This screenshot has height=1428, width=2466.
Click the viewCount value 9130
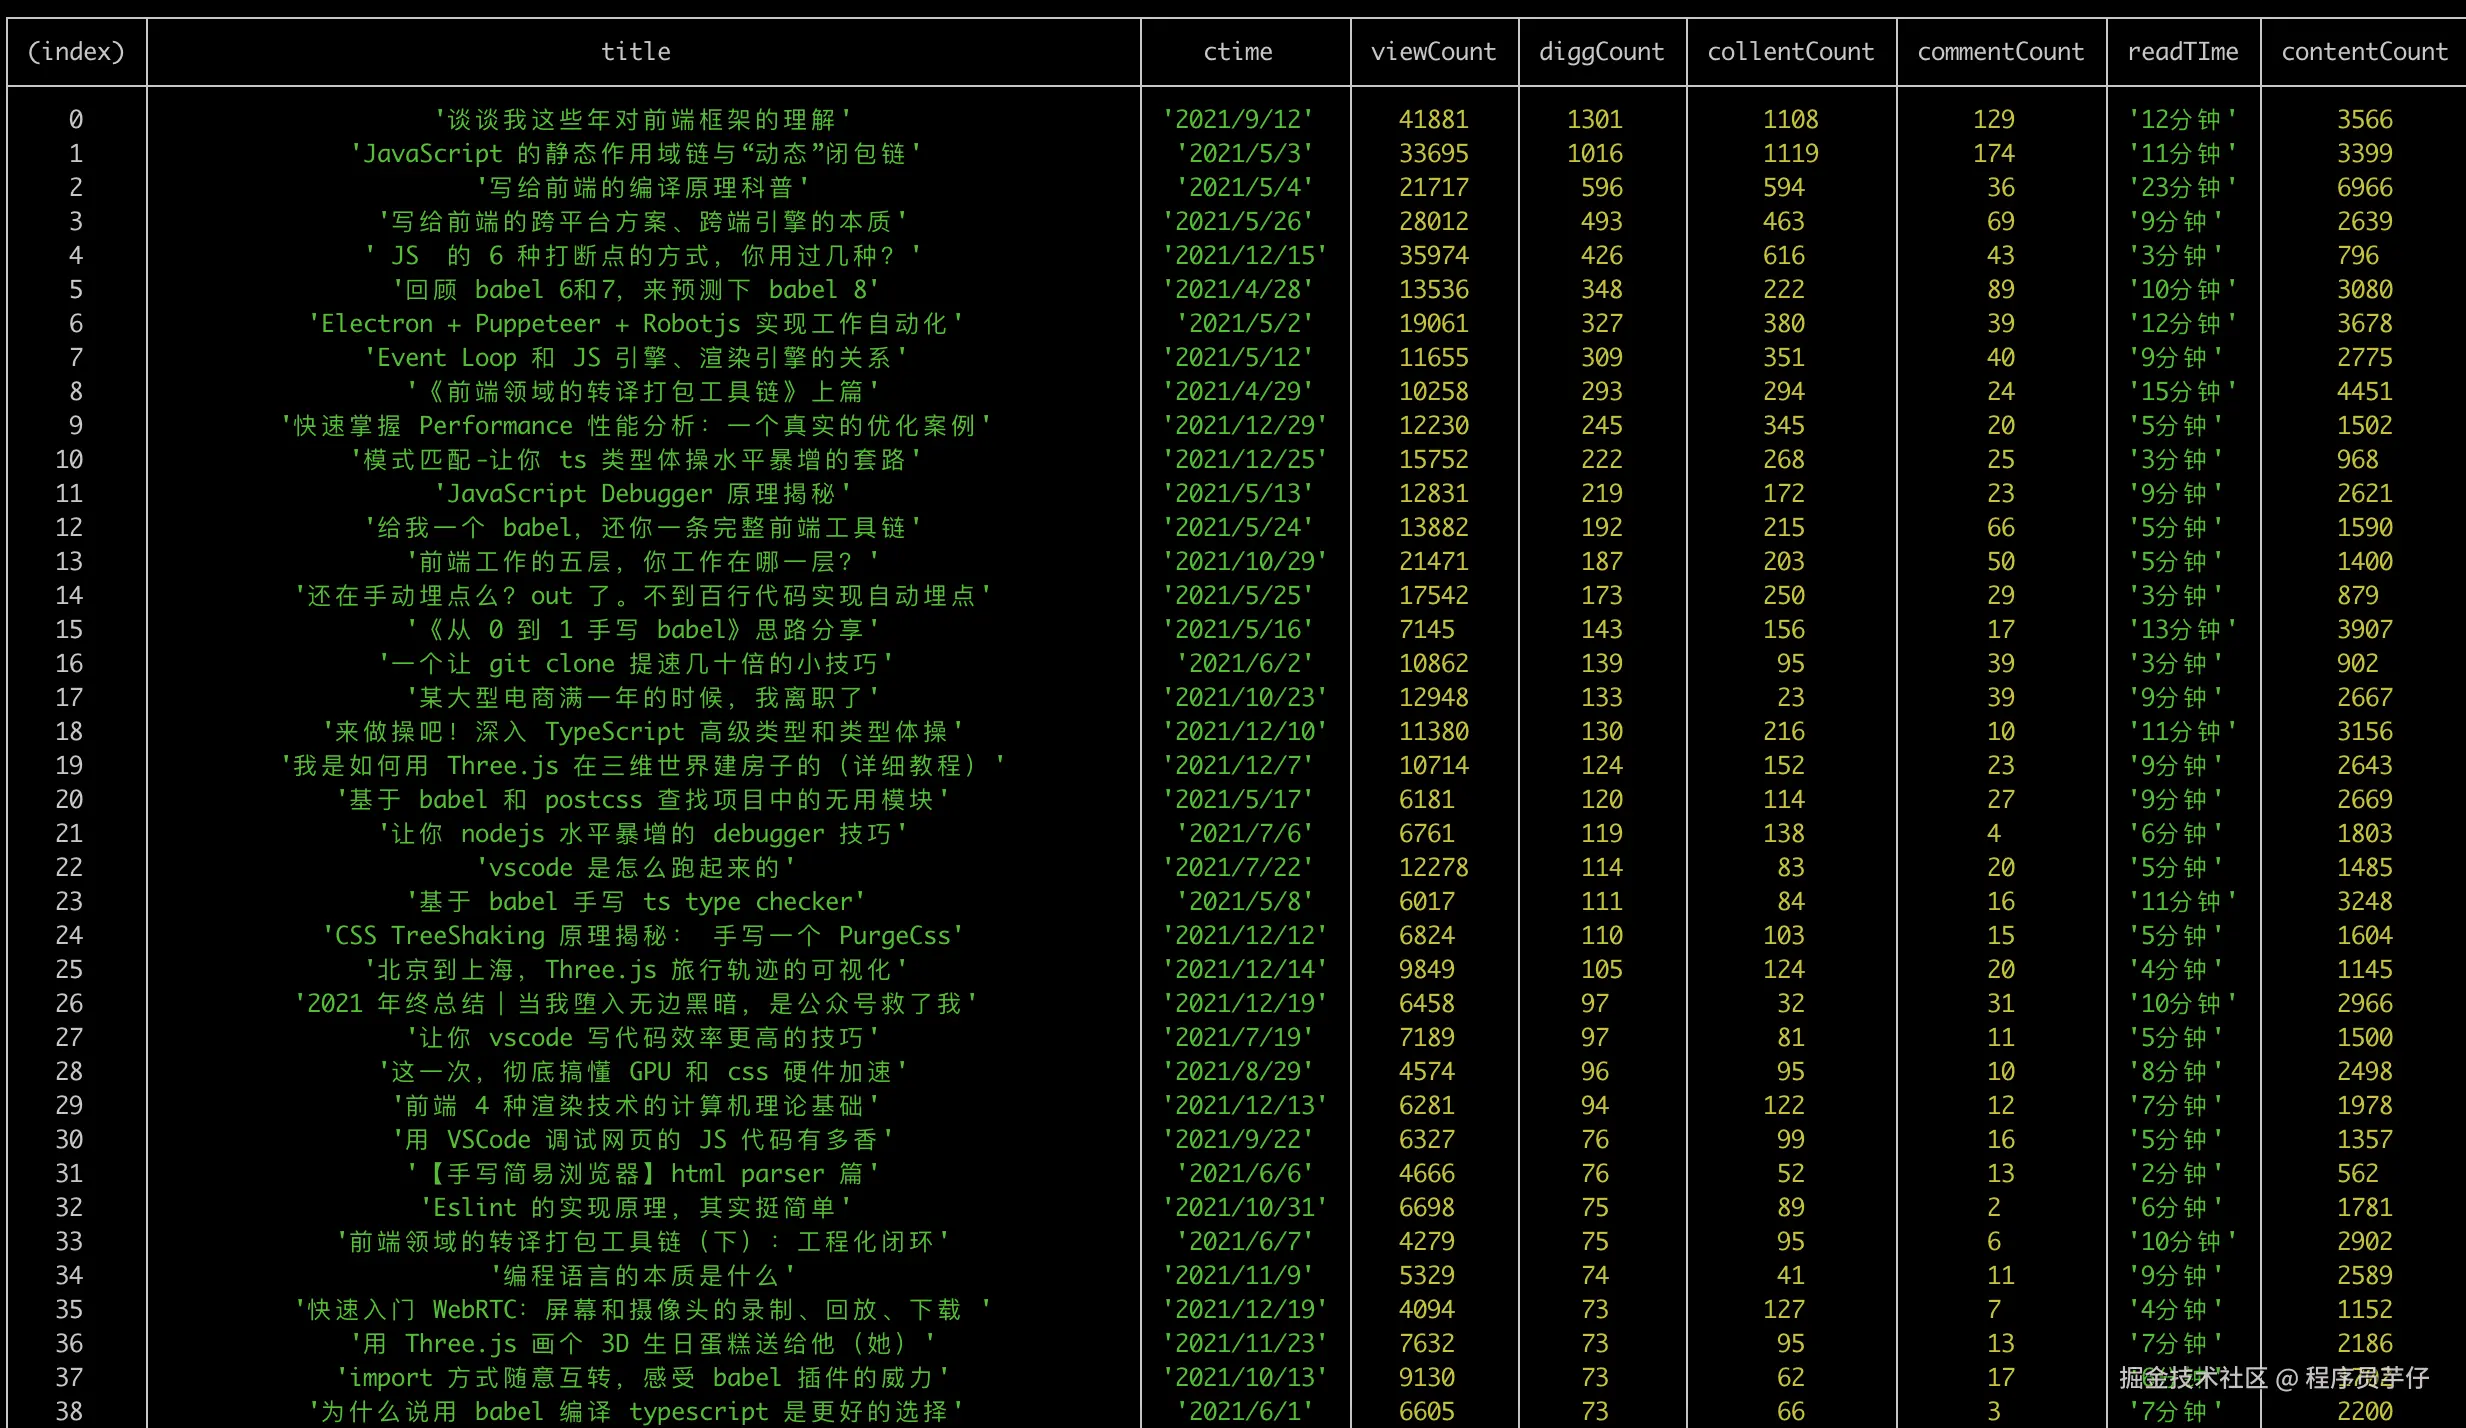1426,1378
